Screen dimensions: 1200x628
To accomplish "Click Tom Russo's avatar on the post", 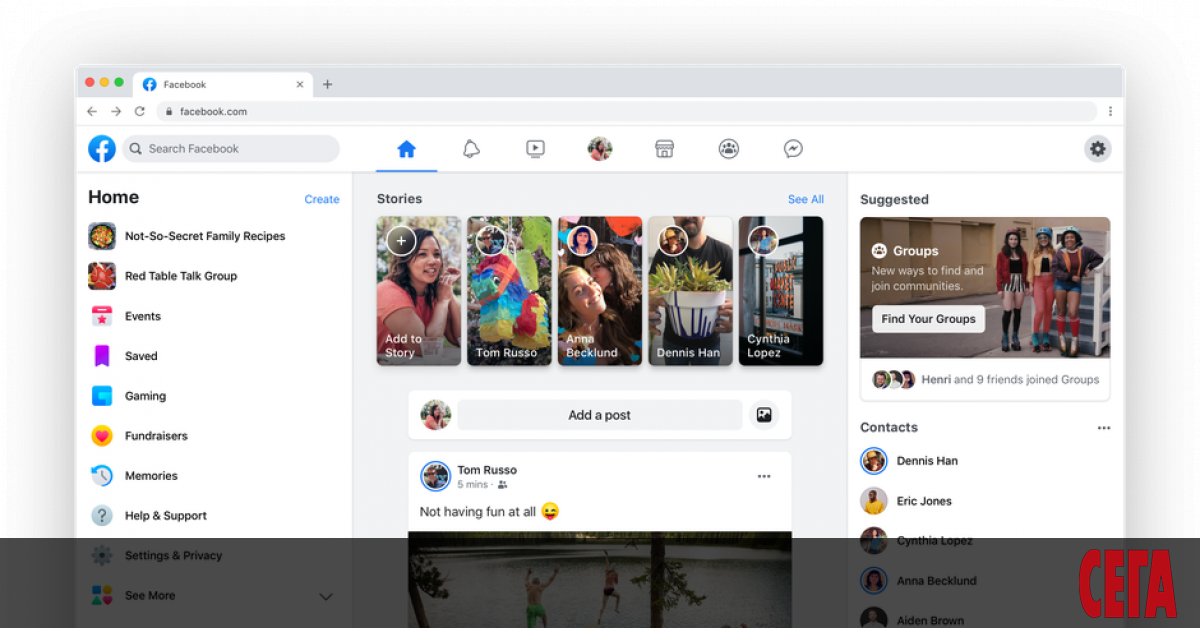I will 435,476.
